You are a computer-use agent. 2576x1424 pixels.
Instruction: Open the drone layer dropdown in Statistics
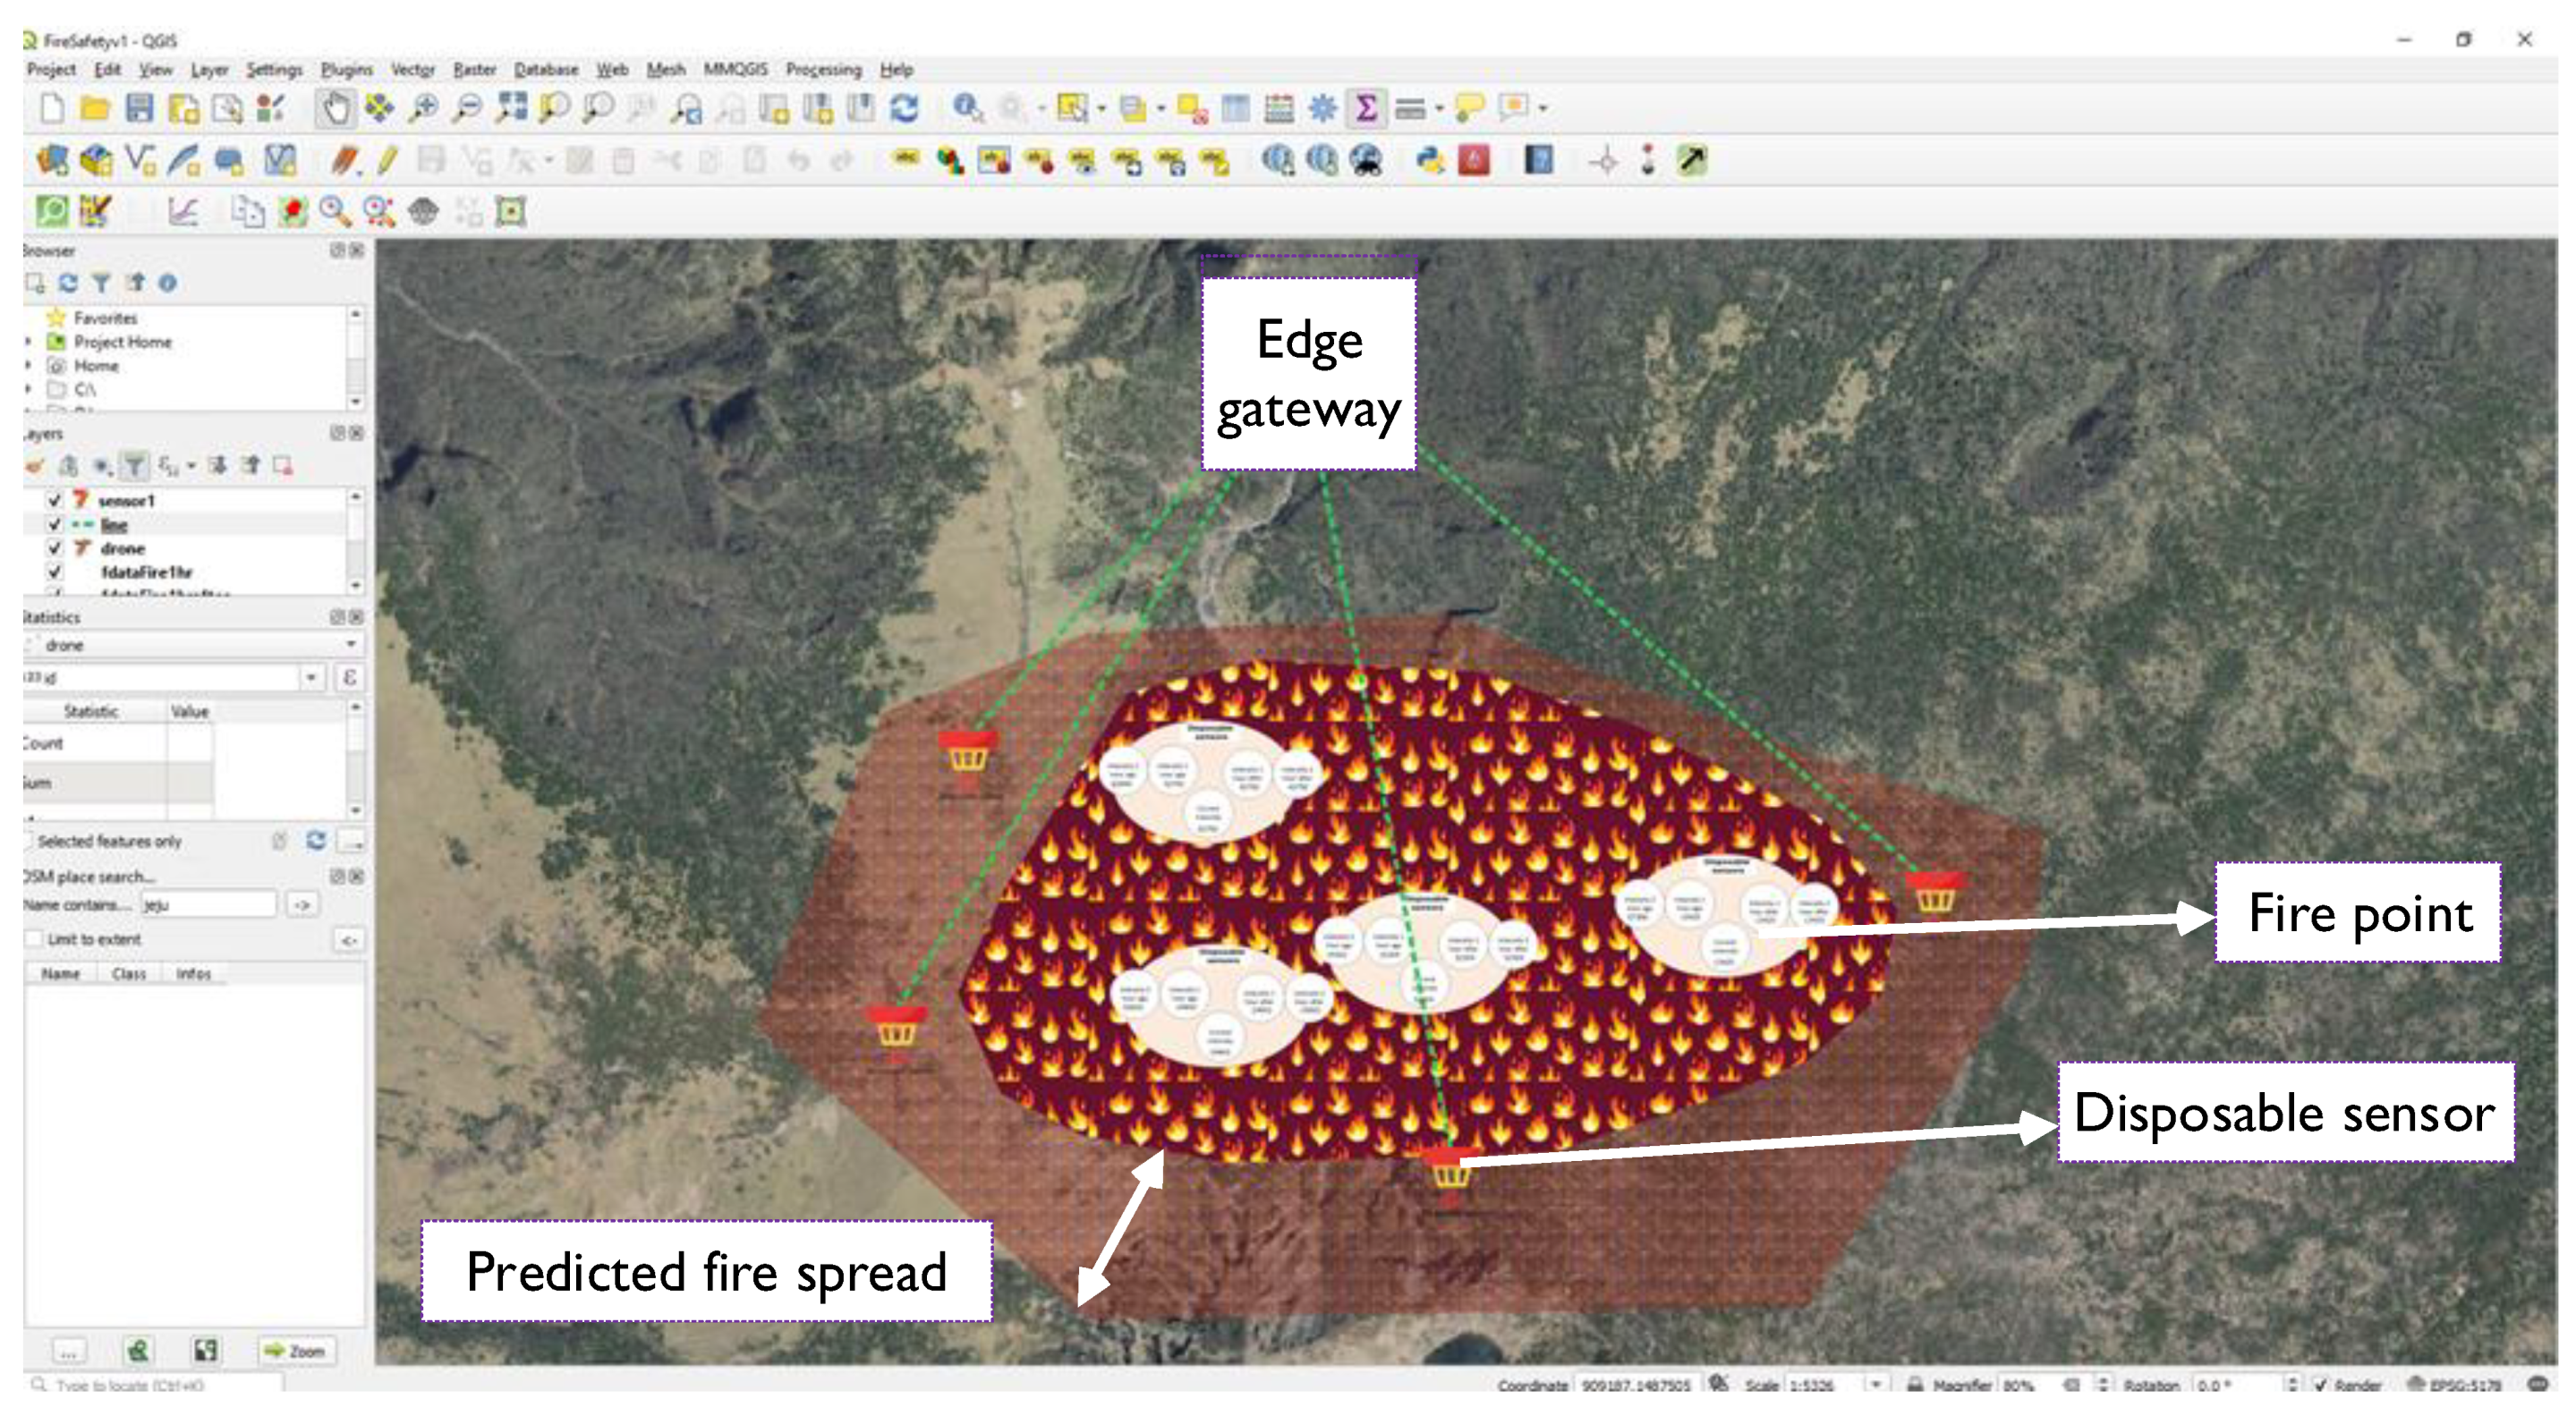[x=350, y=645]
